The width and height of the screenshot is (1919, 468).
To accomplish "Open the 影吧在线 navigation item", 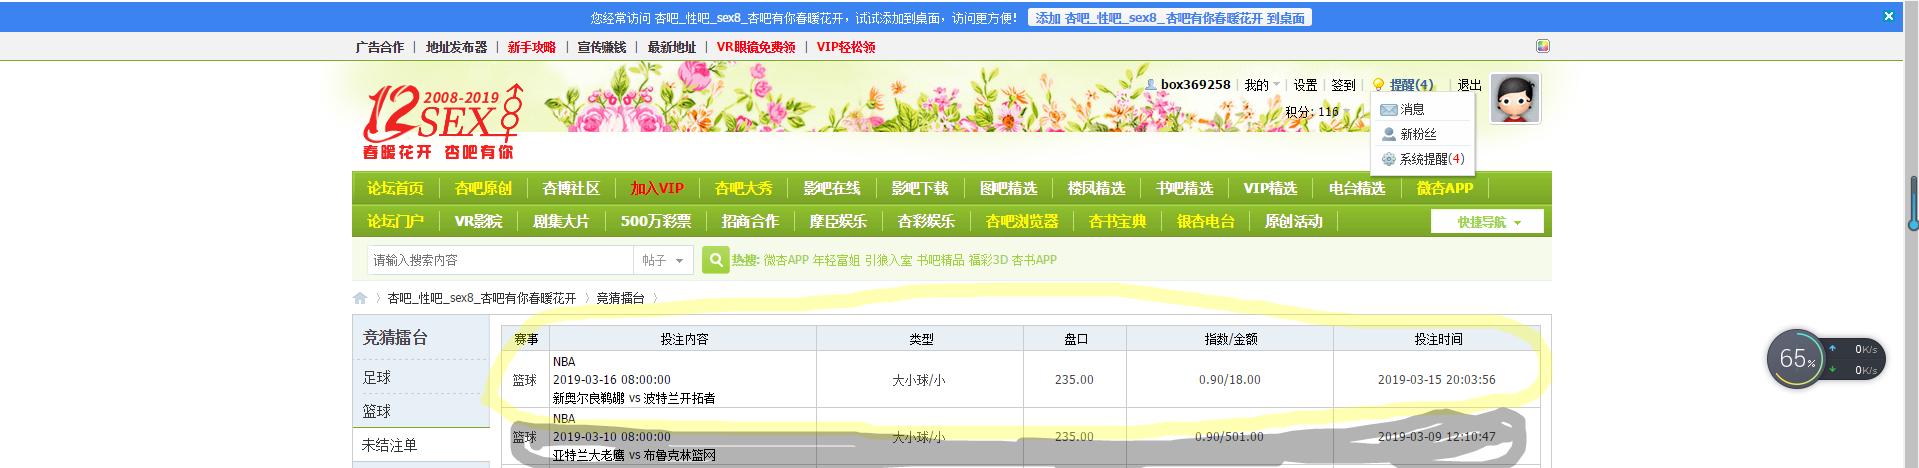I will click(x=832, y=188).
